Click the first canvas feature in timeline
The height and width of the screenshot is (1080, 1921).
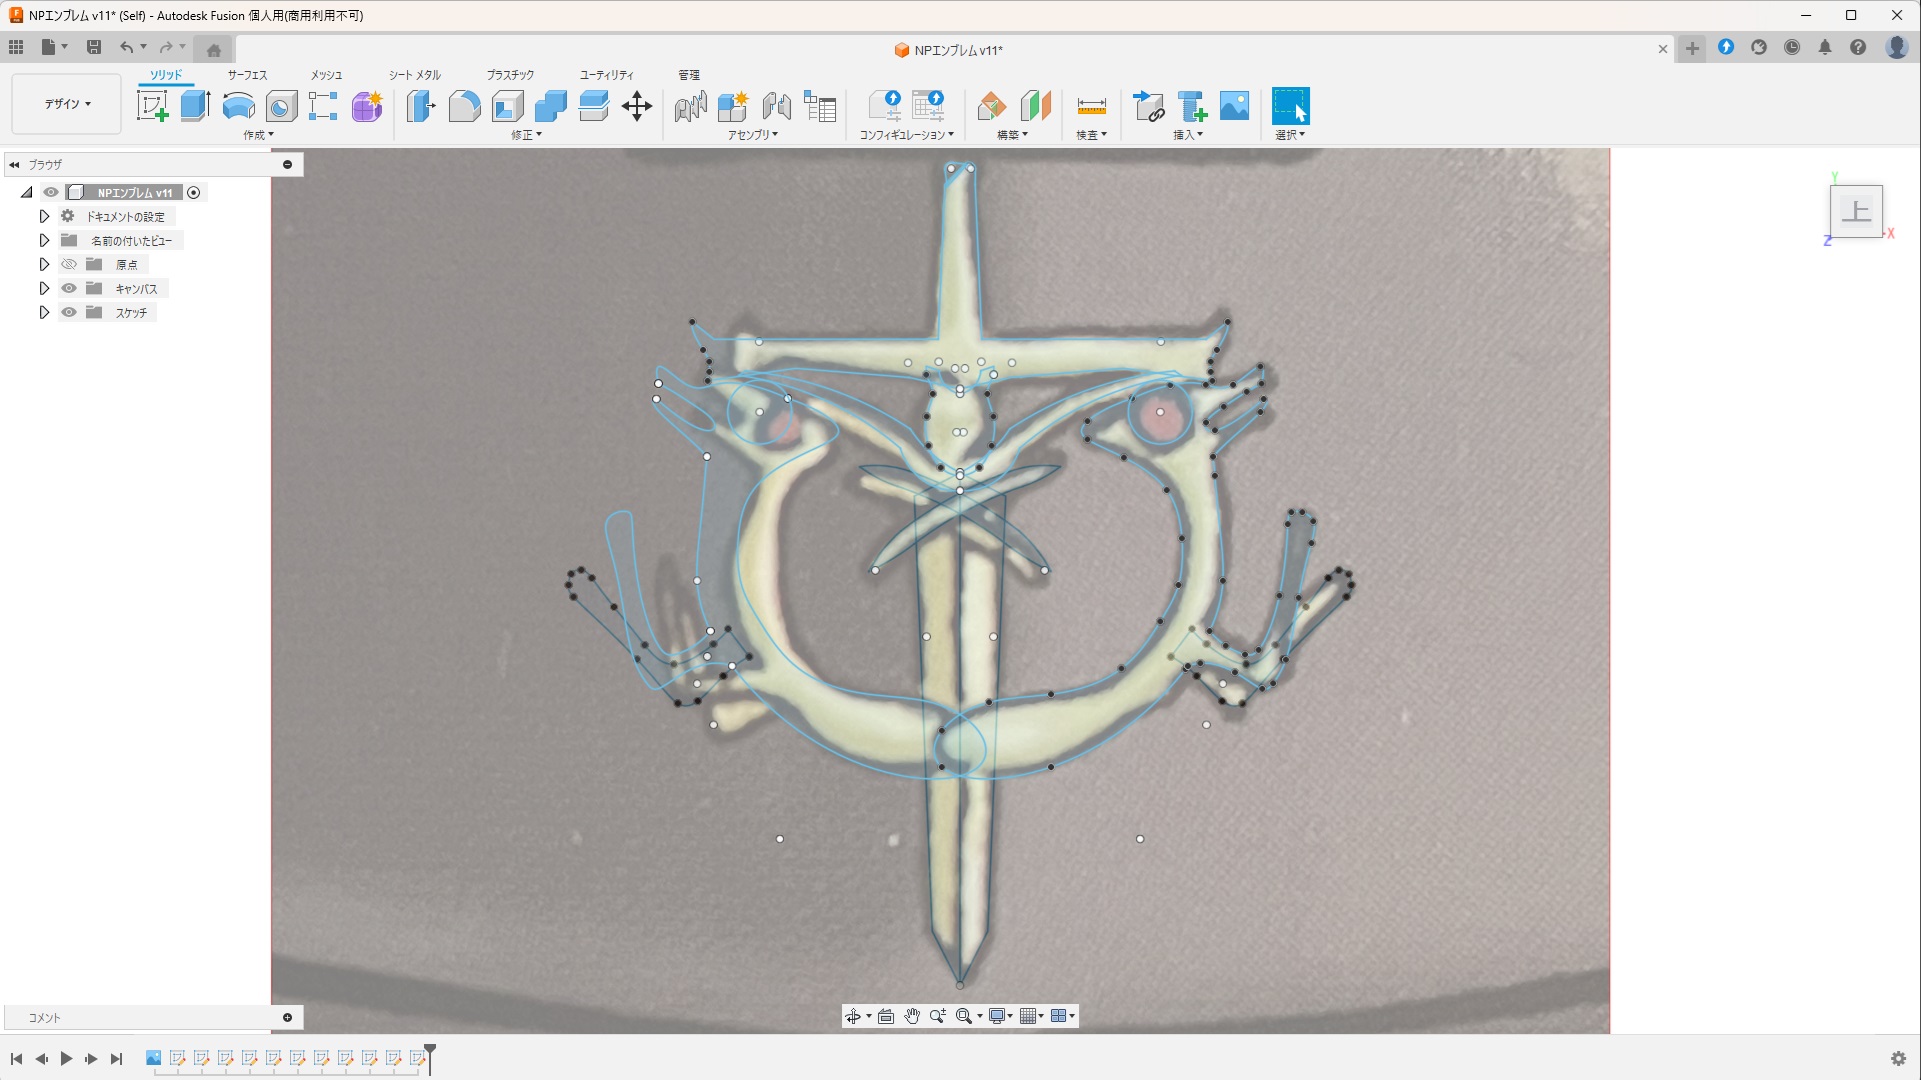[153, 1058]
